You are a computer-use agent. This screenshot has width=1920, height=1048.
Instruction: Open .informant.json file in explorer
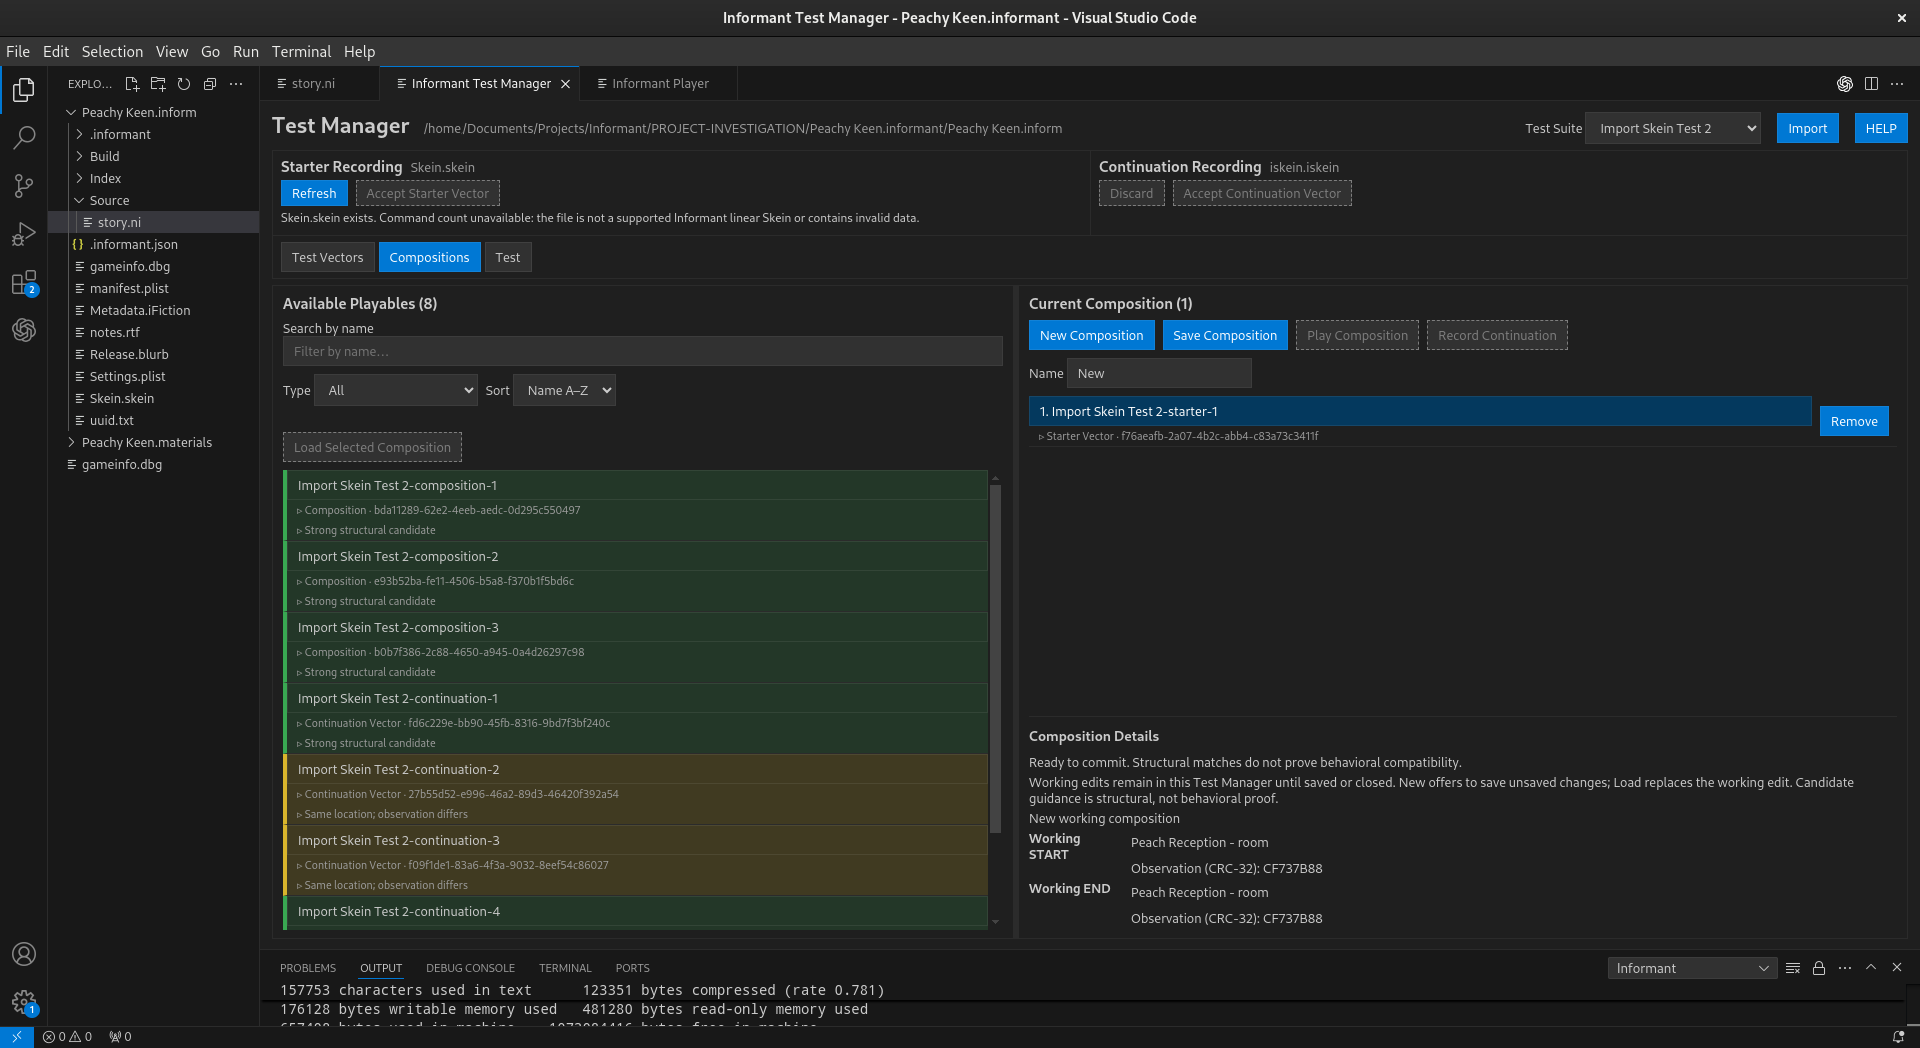[x=134, y=244]
